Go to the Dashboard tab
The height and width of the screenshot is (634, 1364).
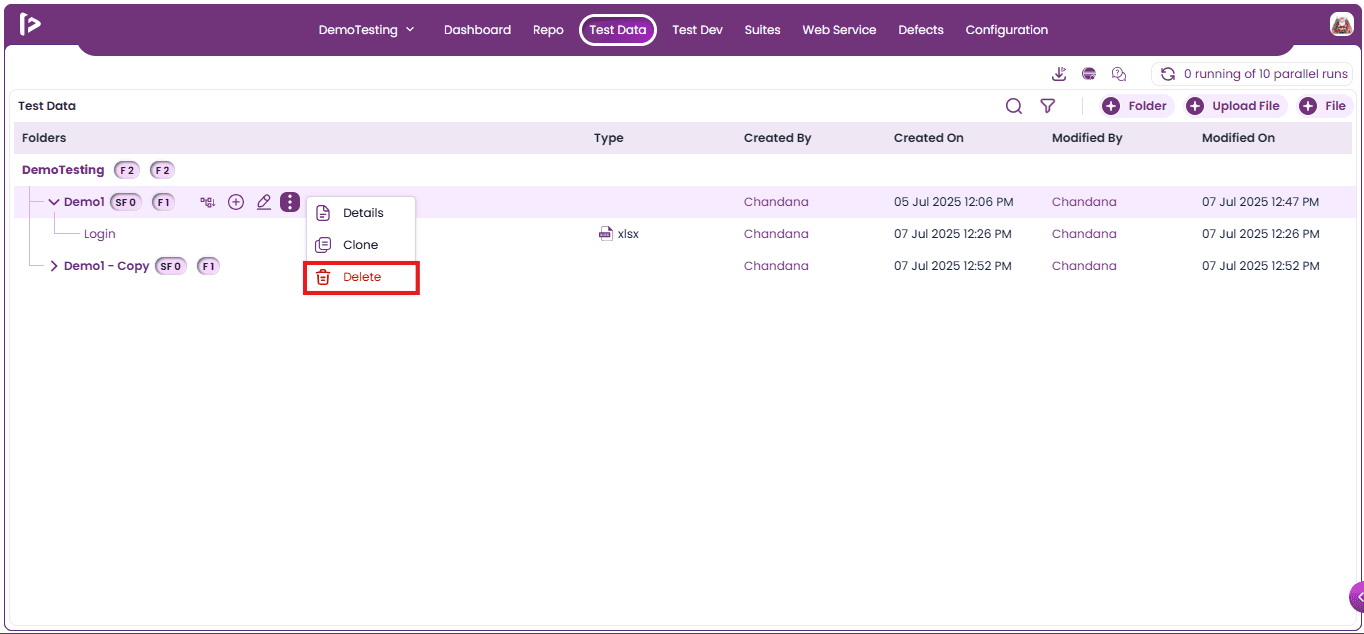477,30
